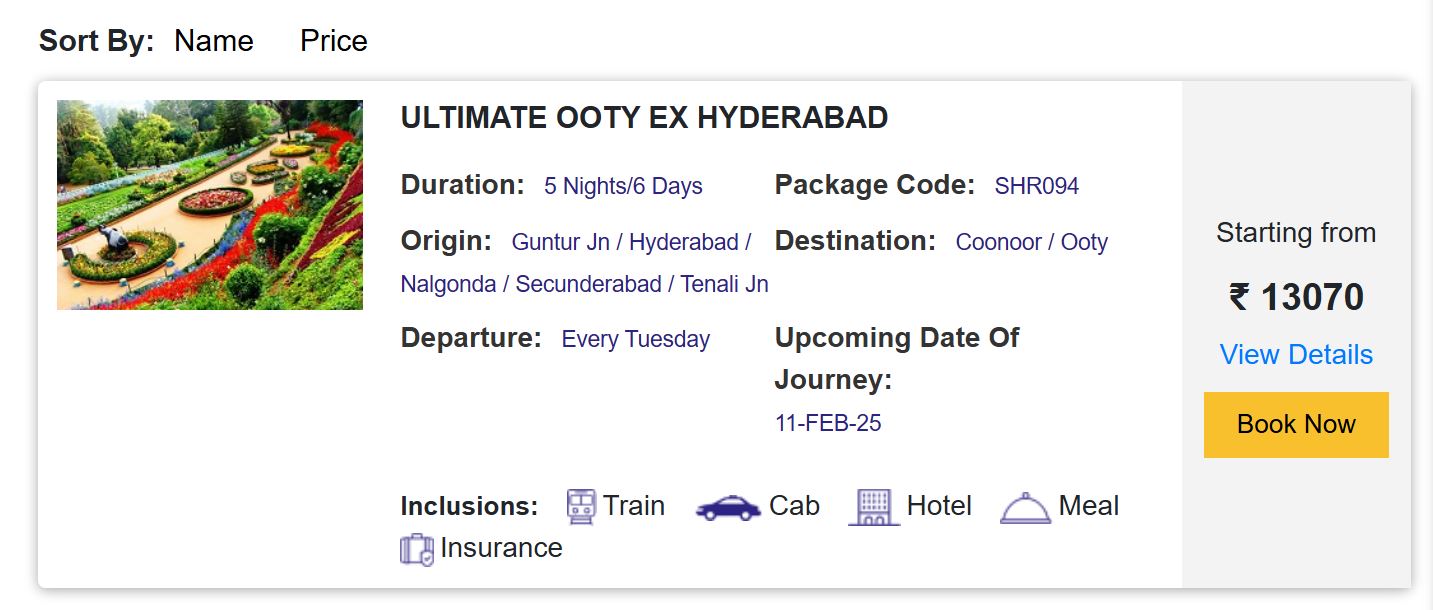The height and width of the screenshot is (610, 1433).
Task: Click the journey date 11-FEB-25
Action: pyautogui.click(x=827, y=423)
